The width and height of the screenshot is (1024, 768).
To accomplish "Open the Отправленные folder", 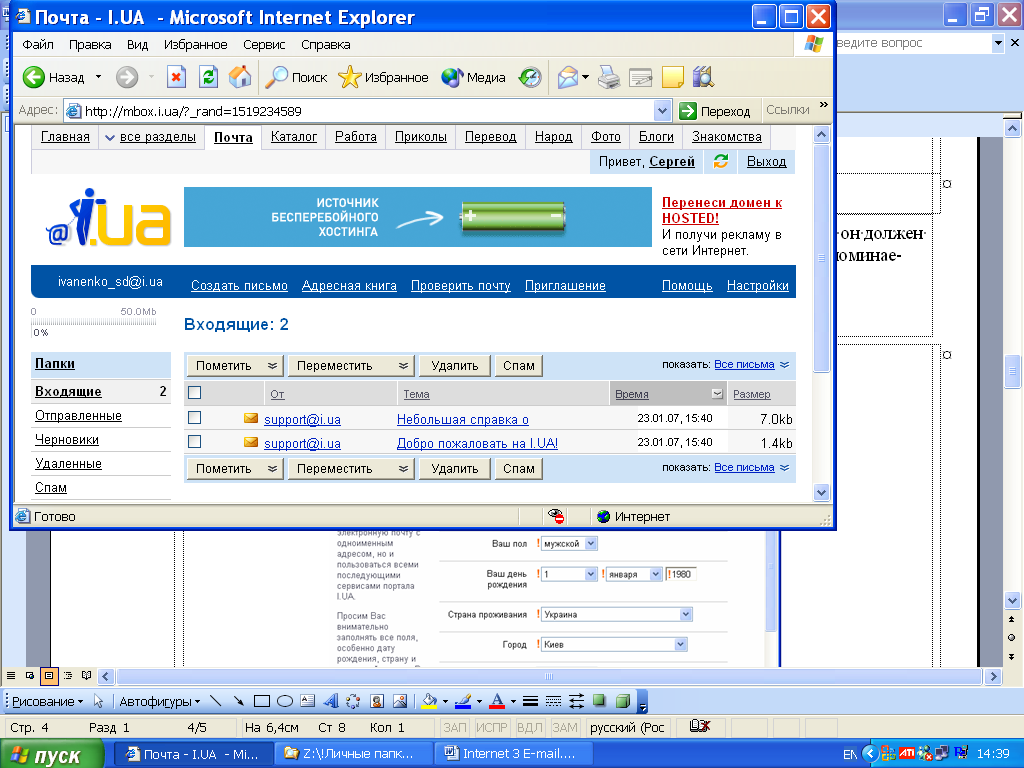I will (78, 415).
